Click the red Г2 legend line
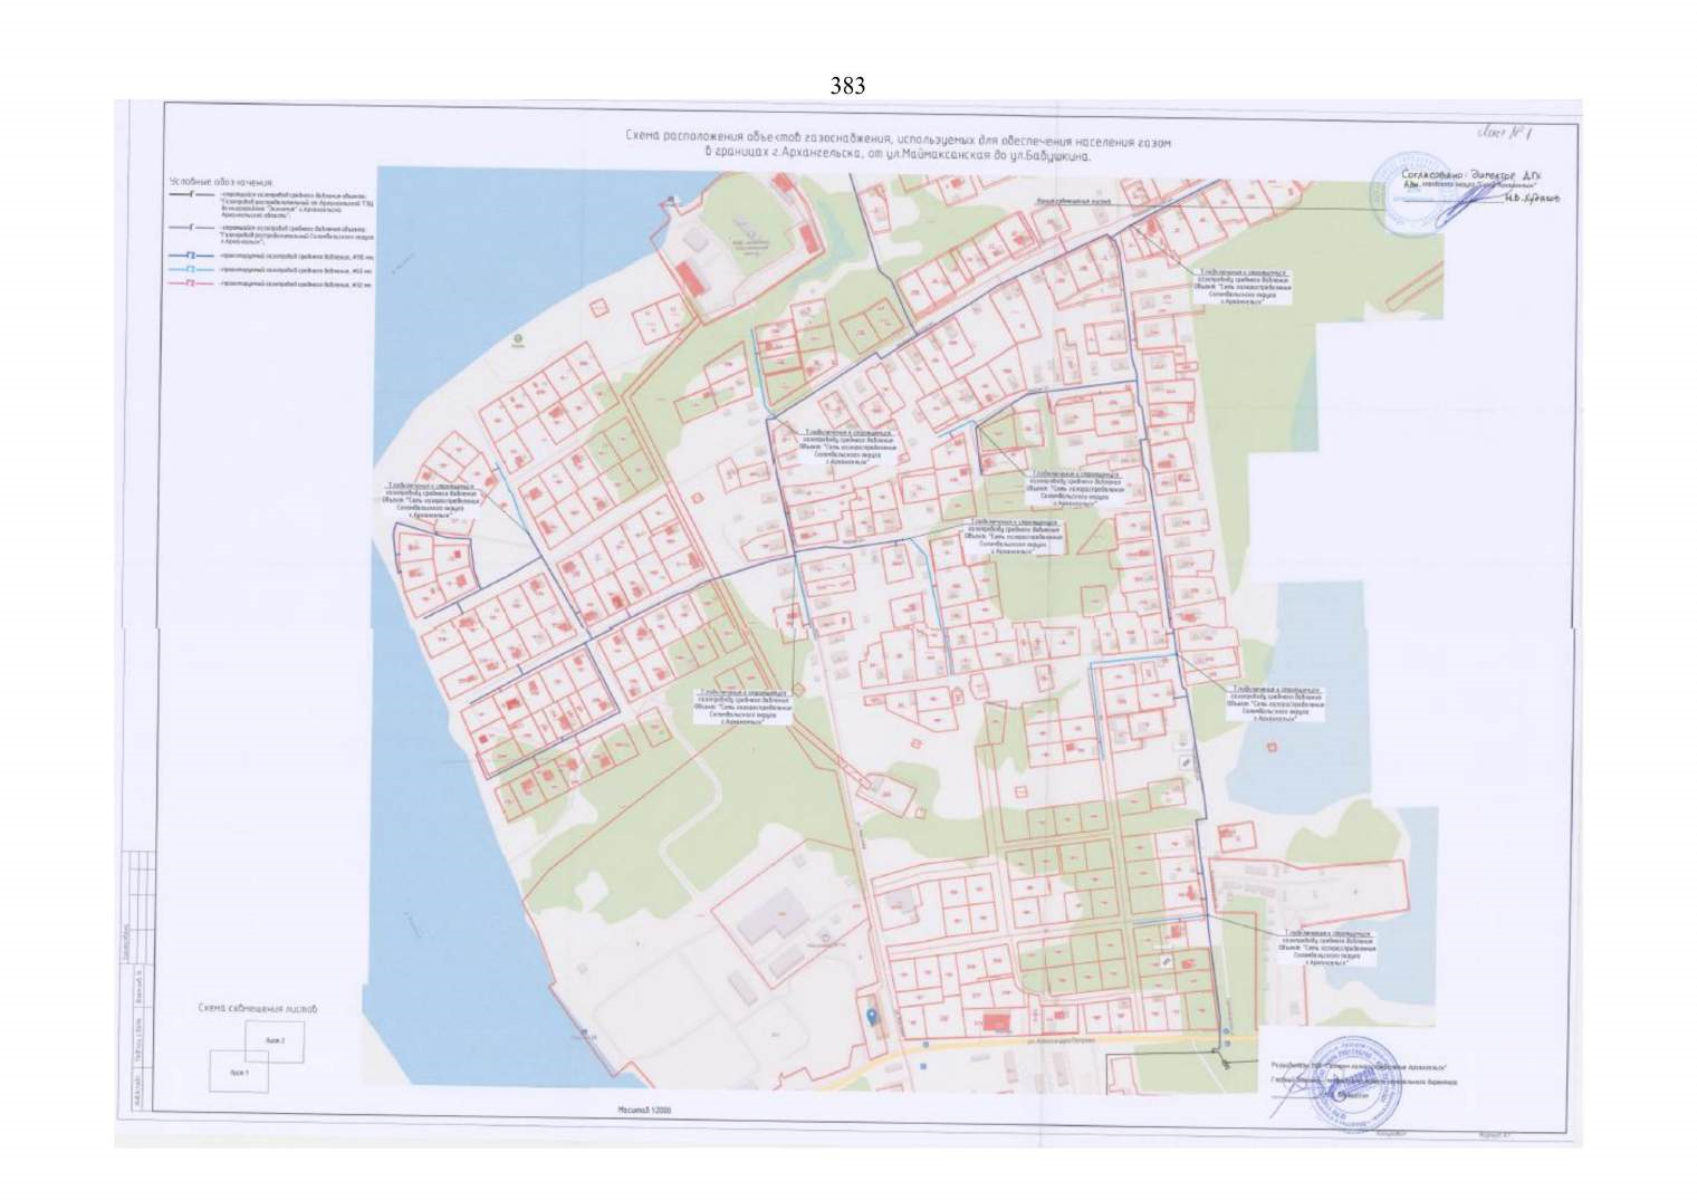This screenshot has height=1200, width=1697. (x=191, y=284)
